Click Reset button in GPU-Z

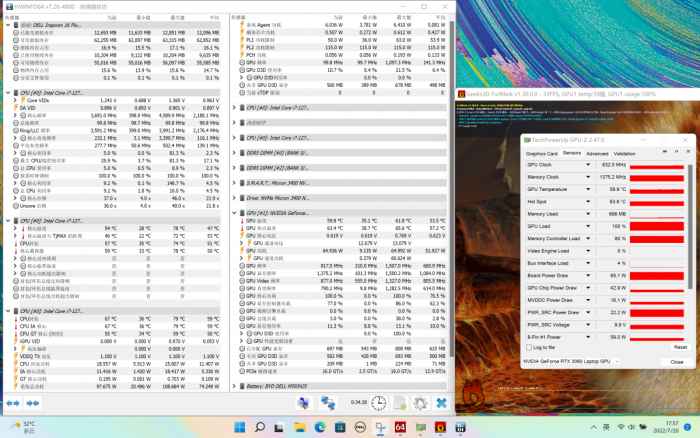(x=680, y=347)
